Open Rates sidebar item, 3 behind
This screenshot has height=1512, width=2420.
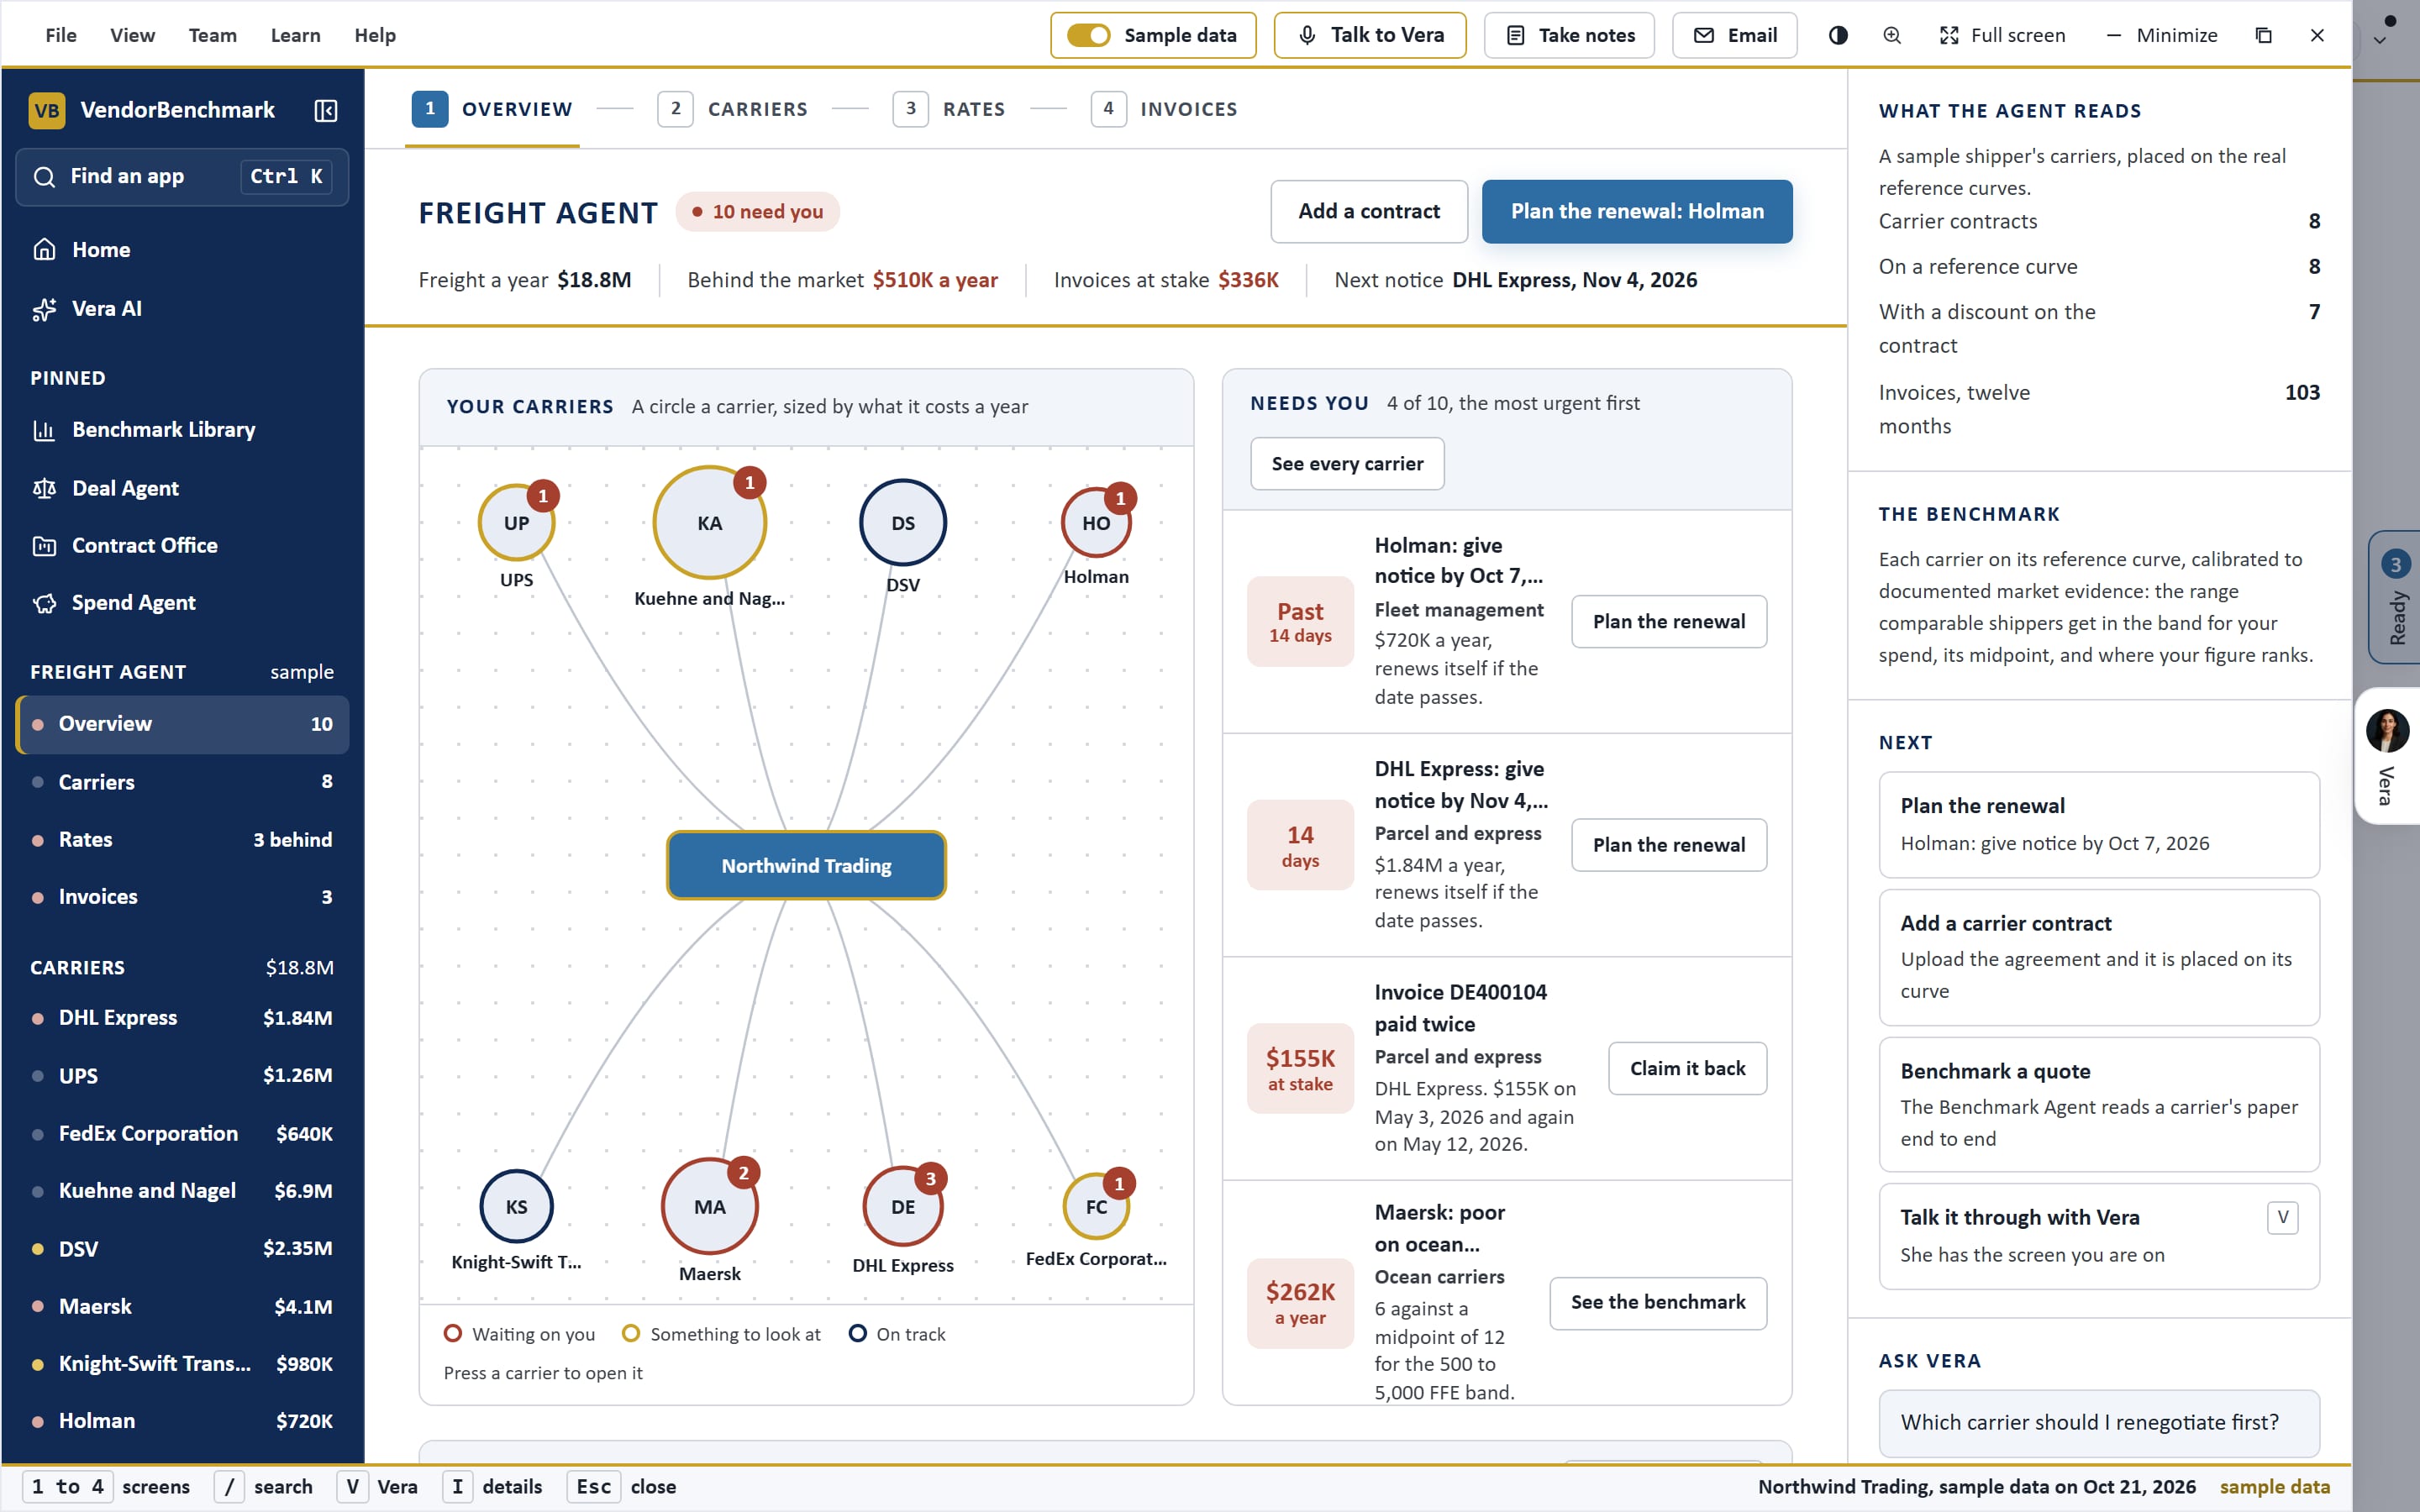click(182, 840)
